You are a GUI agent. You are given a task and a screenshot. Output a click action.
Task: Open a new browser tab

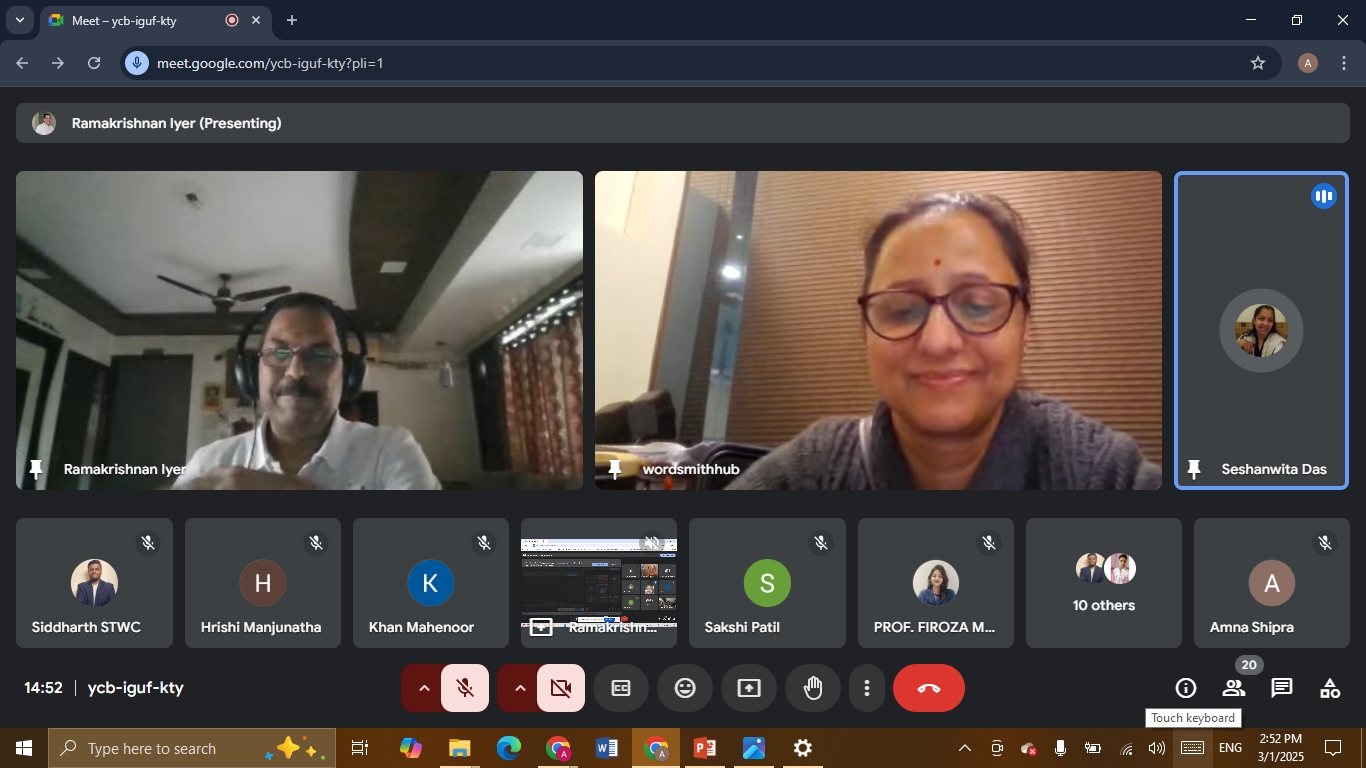pos(292,20)
